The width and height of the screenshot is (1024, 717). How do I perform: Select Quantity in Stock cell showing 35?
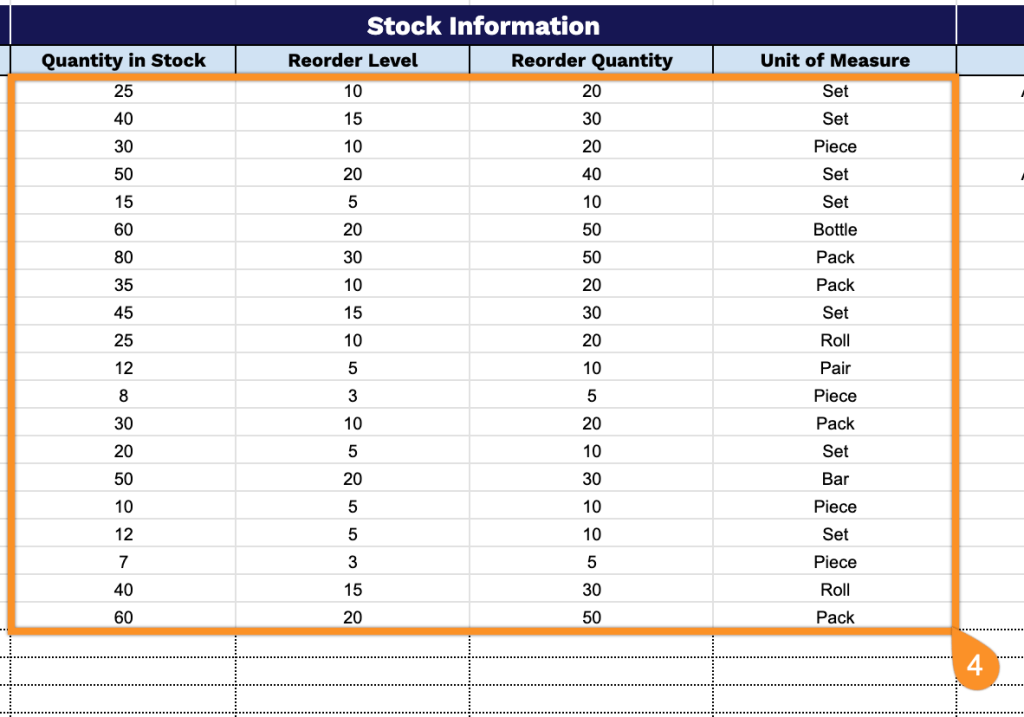pyautogui.click(x=123, y=285)
